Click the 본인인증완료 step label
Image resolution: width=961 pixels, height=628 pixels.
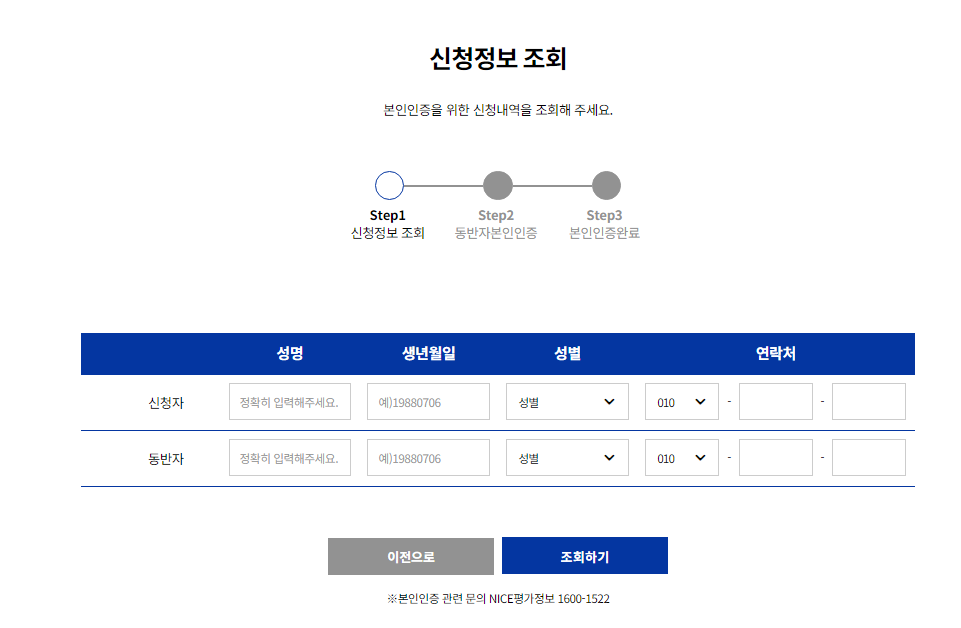[604, 233]
